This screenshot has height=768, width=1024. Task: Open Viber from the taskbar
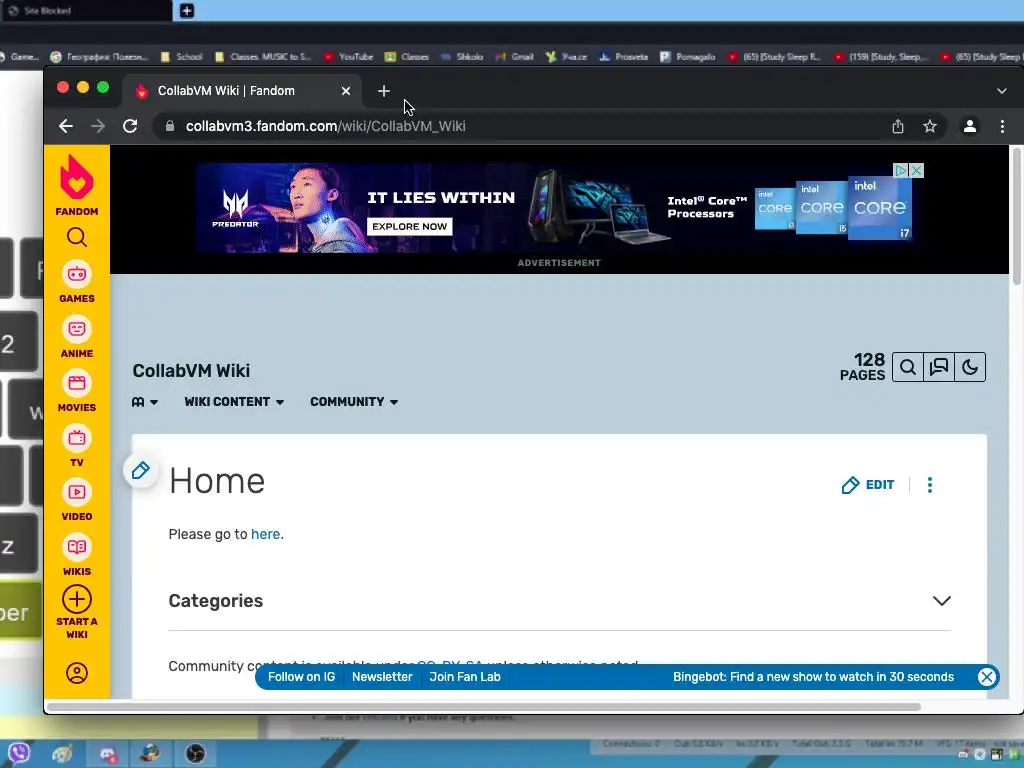click(19, 753)
